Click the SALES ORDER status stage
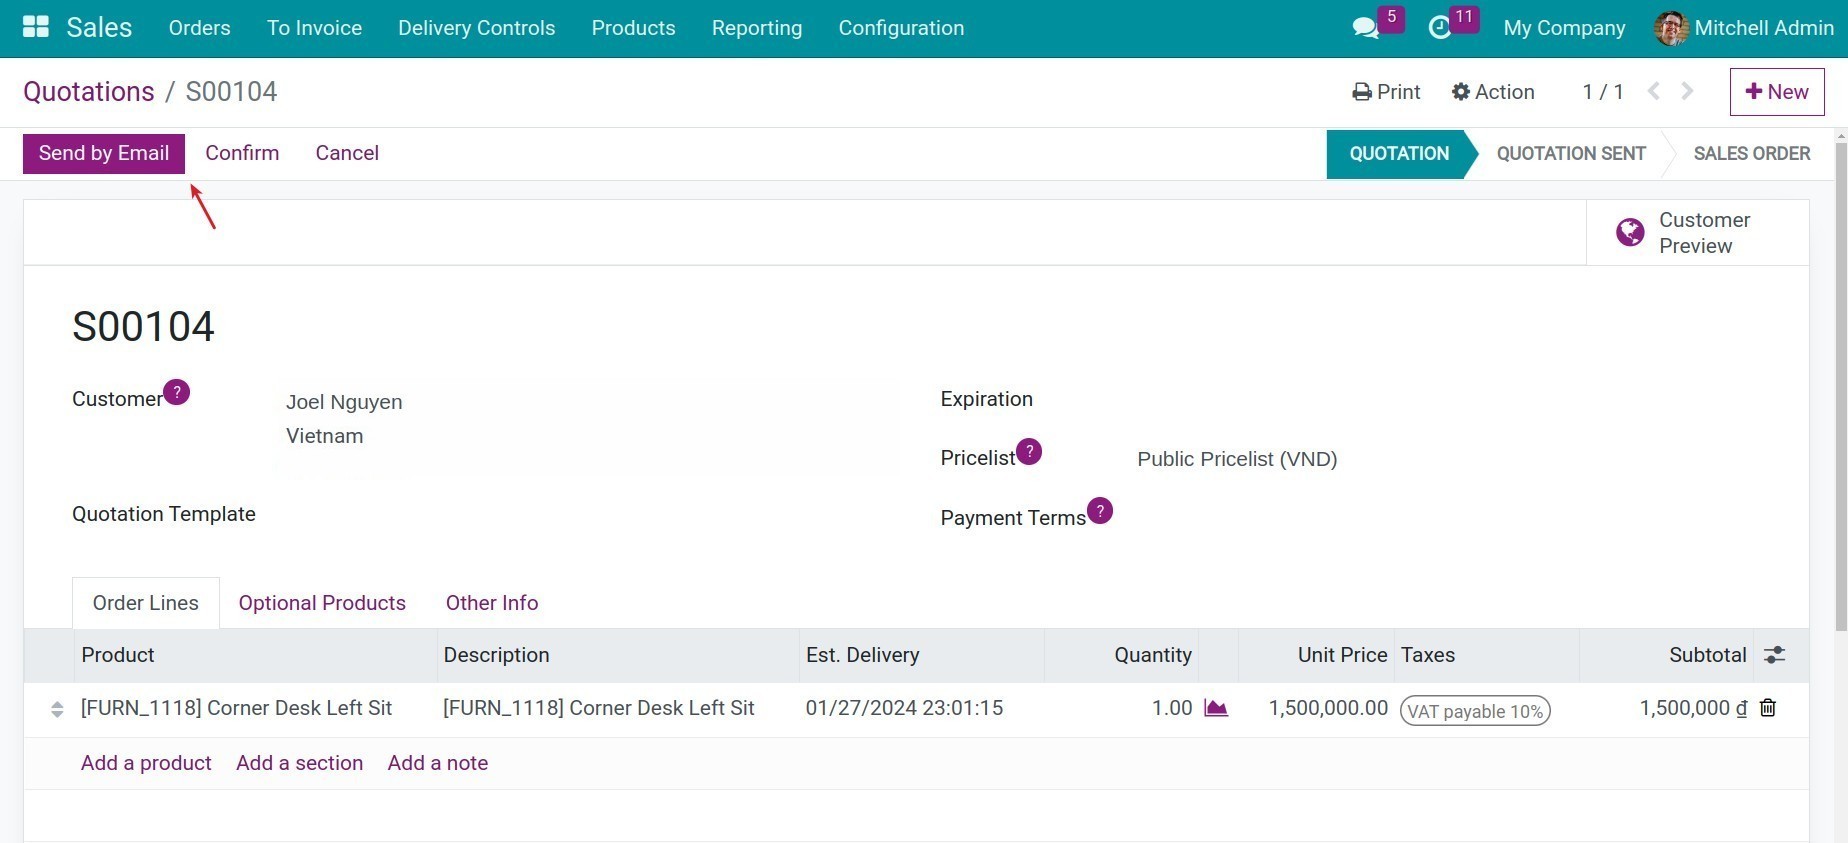Image resolution: width=1848 pixels, height=843 pixels. click(1752, 153)
